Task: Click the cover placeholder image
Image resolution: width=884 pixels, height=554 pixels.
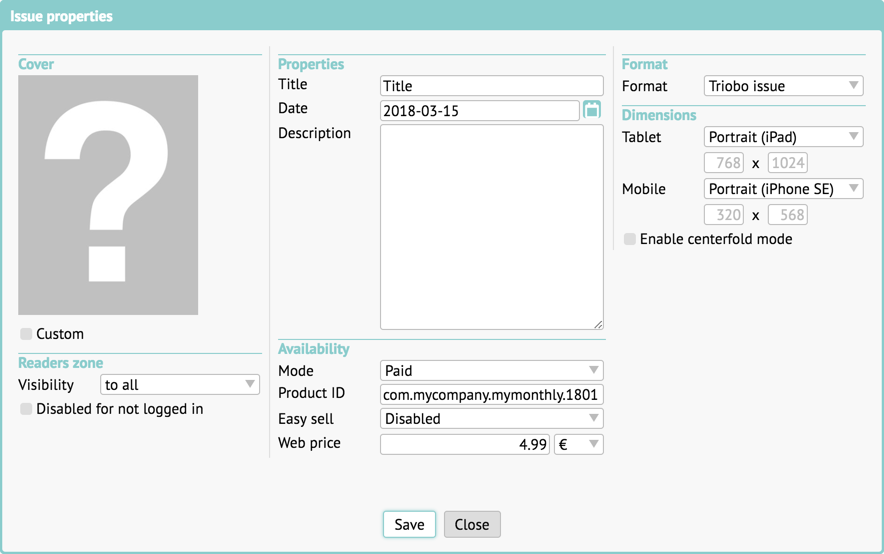Action: coord(108,195)
